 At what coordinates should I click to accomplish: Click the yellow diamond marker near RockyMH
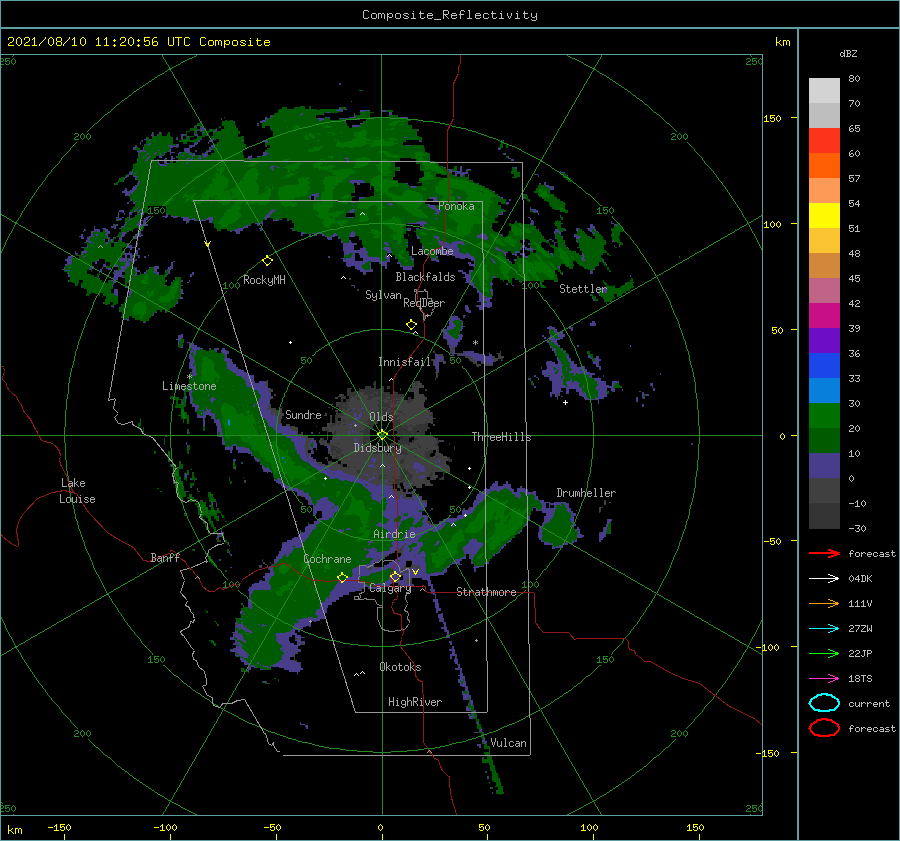coord(267,261)
